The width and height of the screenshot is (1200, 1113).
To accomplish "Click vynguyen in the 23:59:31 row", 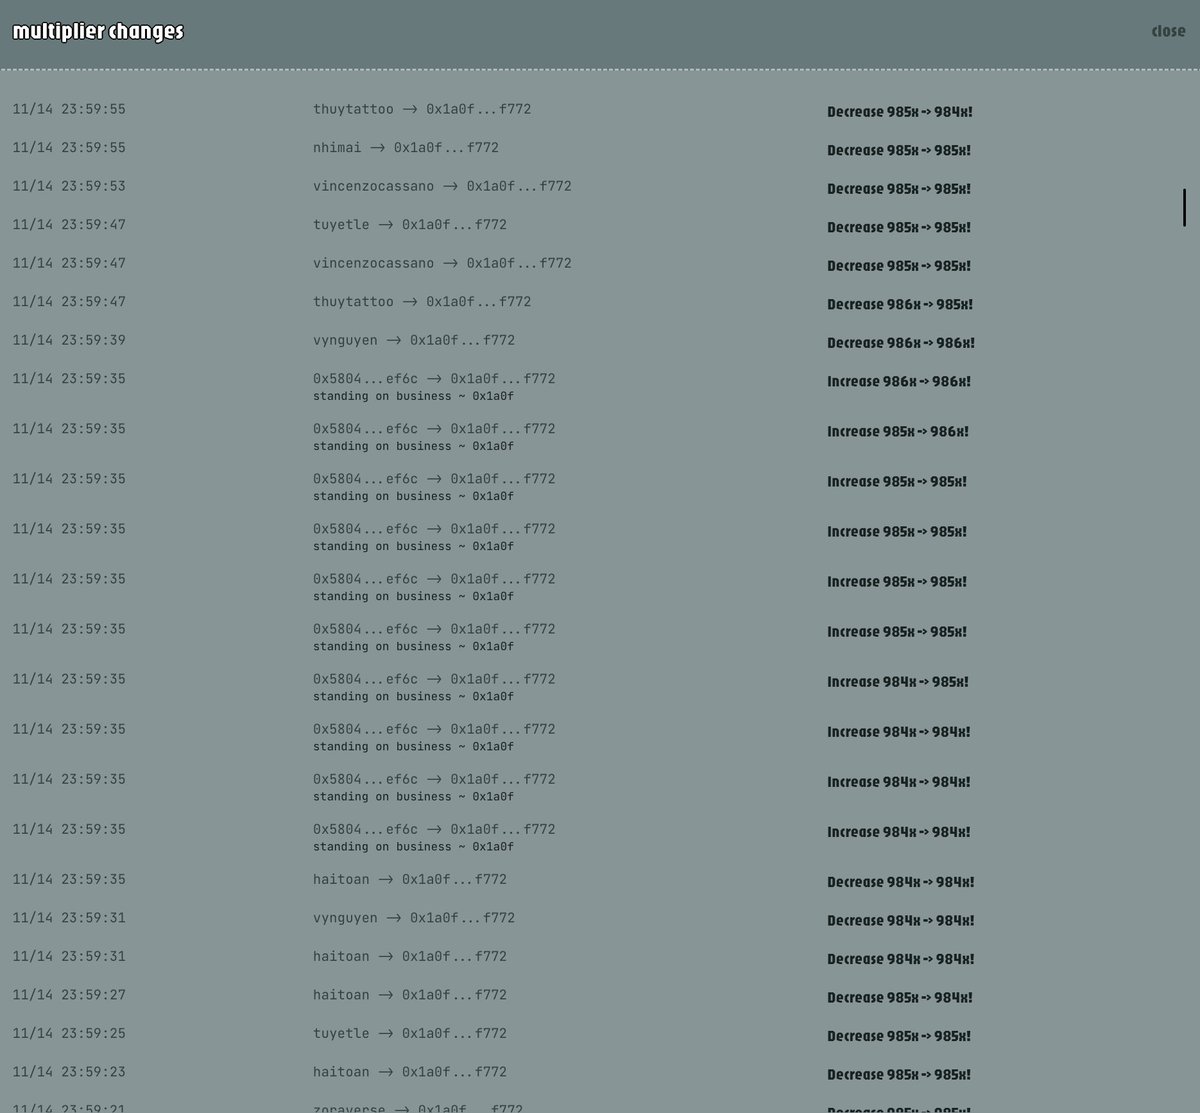I will 345,918.
